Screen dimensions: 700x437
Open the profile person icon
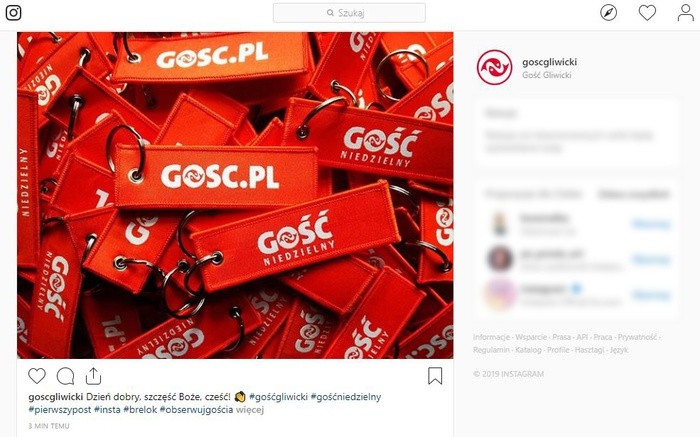[685, 12]
